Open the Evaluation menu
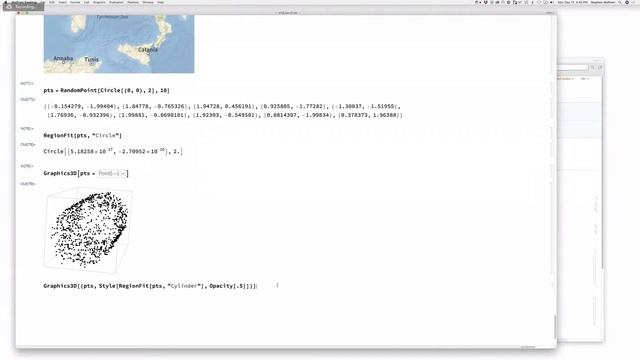This screenshot has width=640, height=360. click(x=116, y=2)
